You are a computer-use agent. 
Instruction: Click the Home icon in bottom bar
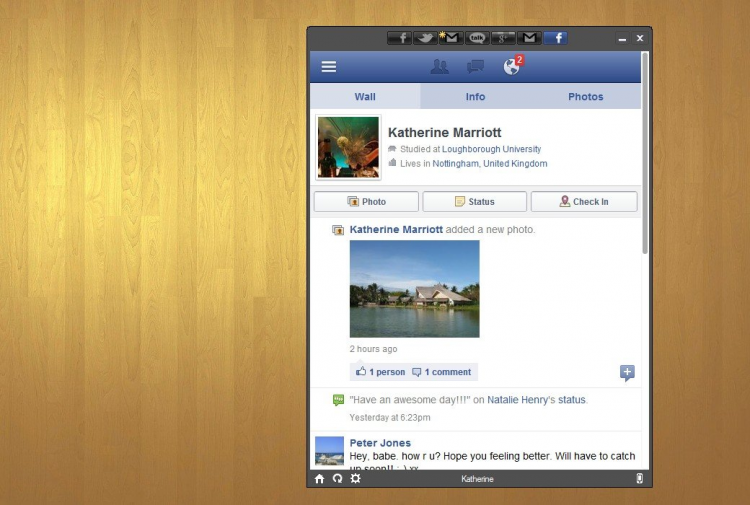click(x=320, y=479)
